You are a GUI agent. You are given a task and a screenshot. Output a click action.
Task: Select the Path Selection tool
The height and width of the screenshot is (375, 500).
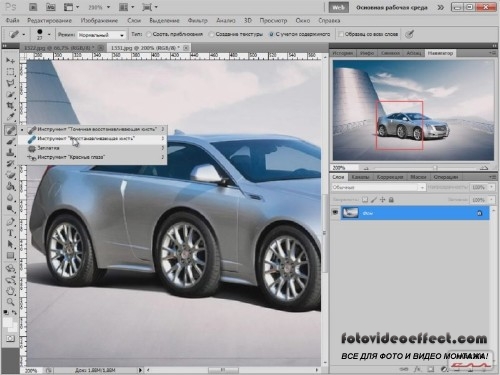pyautogui.click(x=10, y=244)
